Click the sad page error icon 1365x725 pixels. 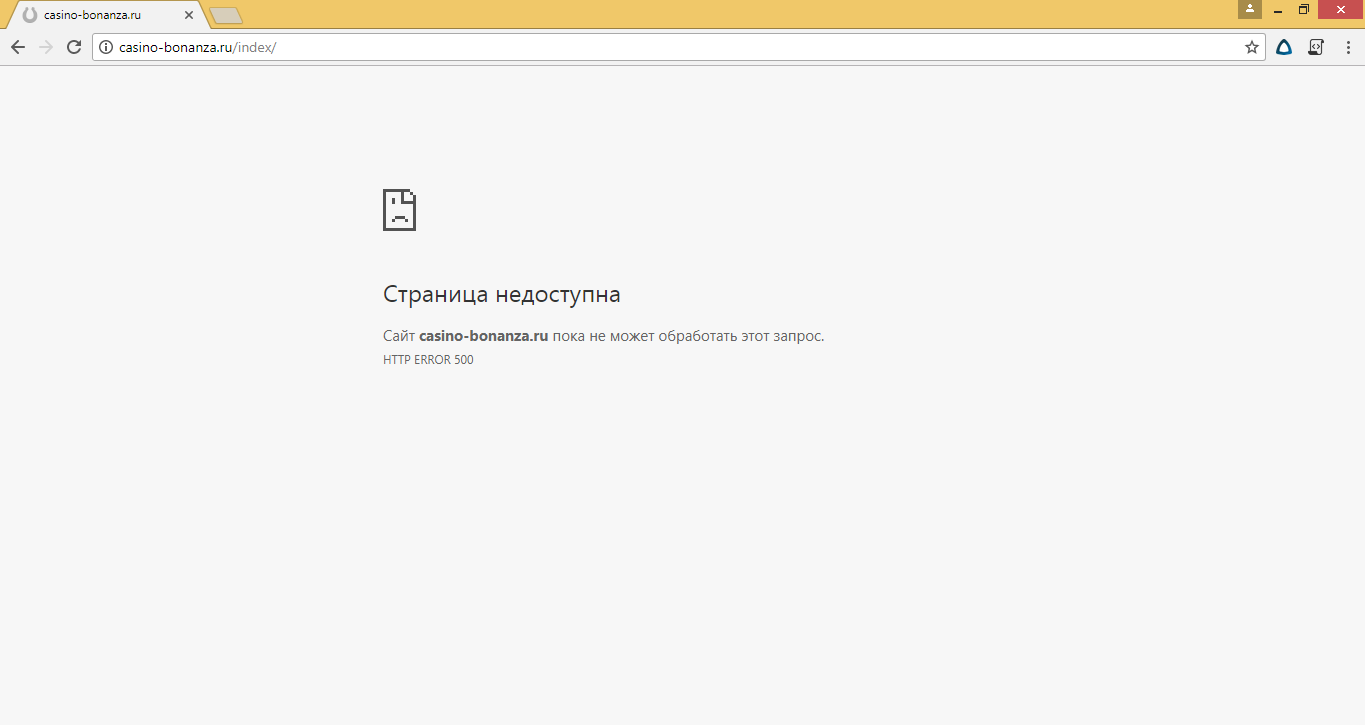pos(399,210)
